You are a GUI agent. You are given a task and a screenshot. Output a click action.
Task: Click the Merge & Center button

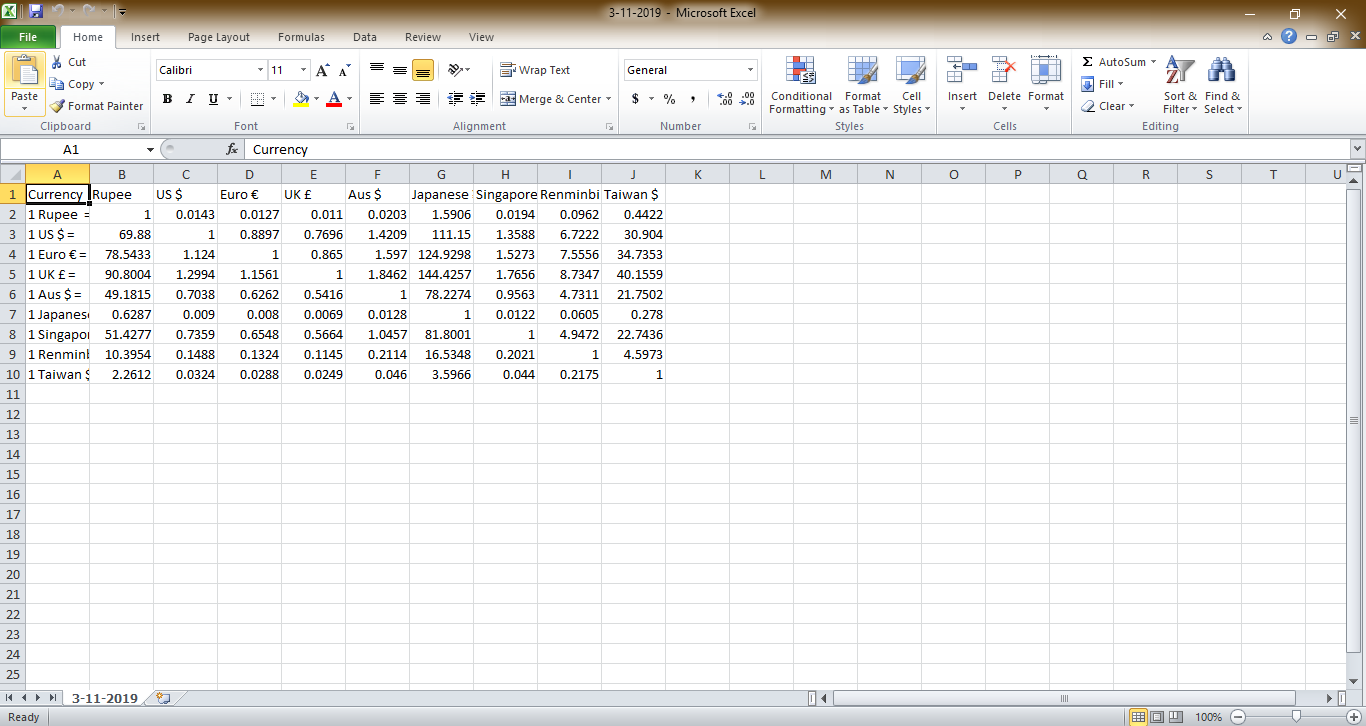pos(555,99)
